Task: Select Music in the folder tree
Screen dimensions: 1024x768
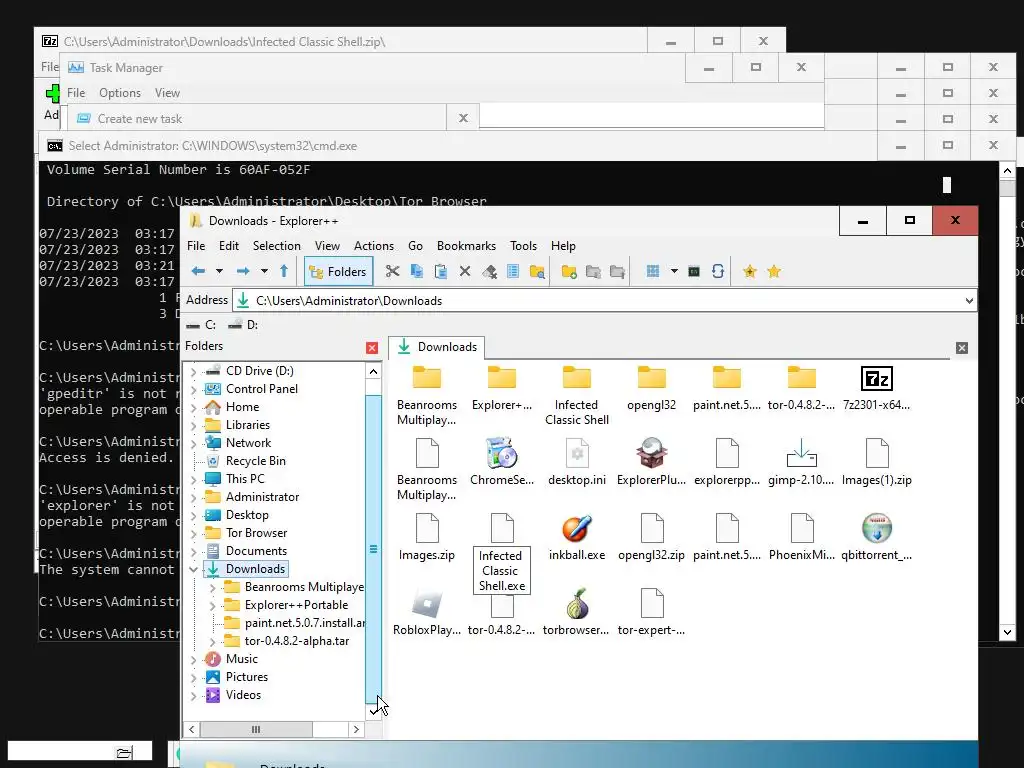Action: click(x=242, y=659)
